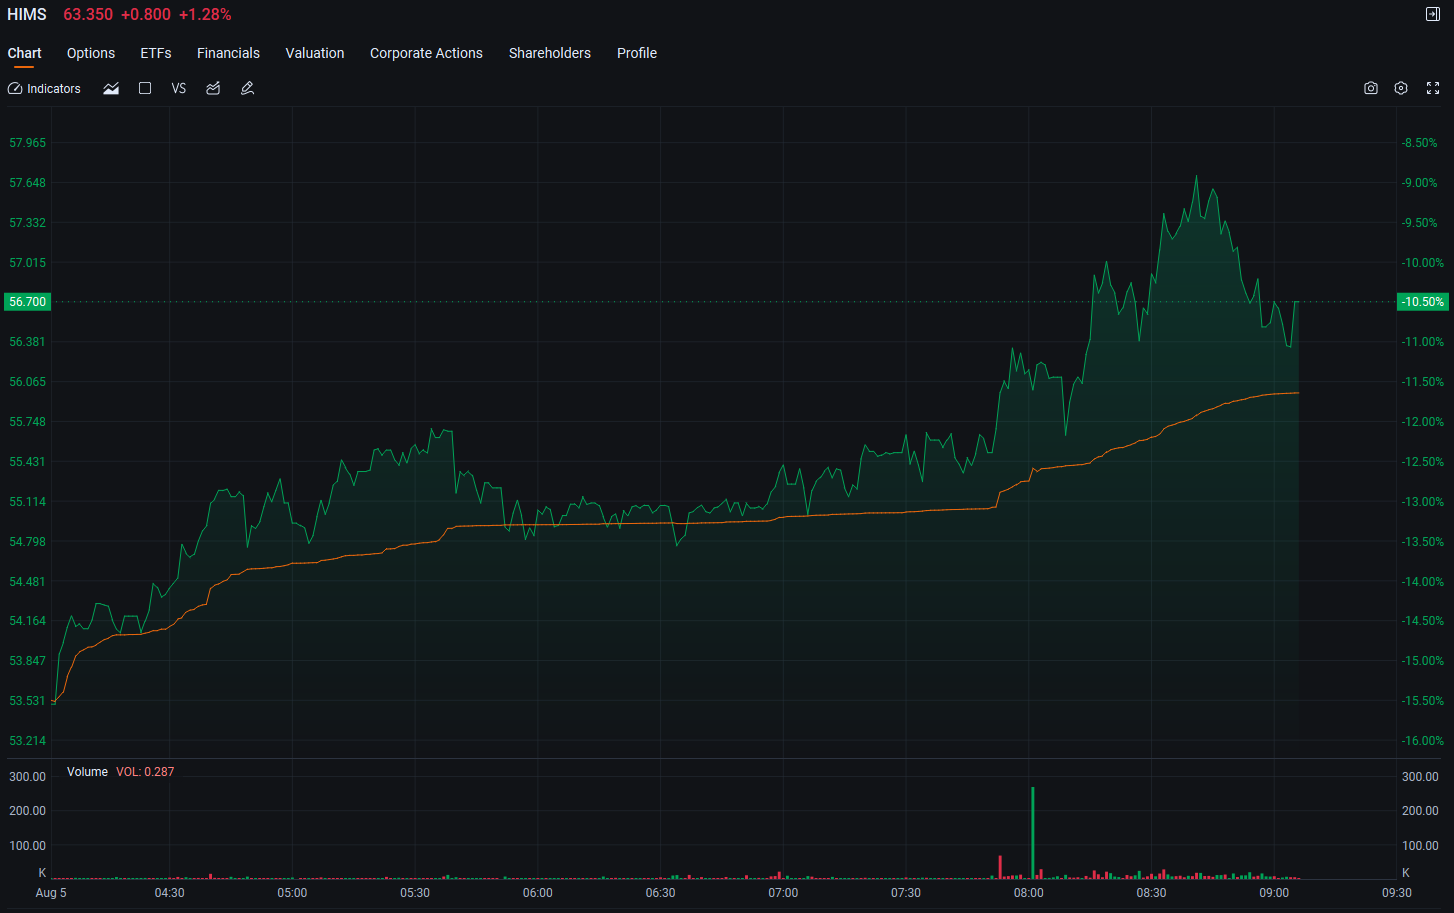Change chart type with the area chart icon
1454x913 pixels.
click(111, 89)
